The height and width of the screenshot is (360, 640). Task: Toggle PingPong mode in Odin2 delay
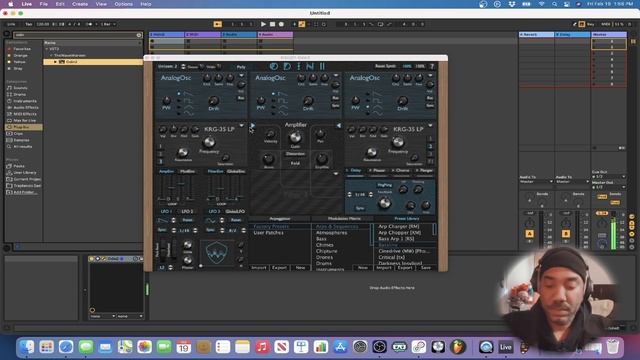[x=384, y=185]
